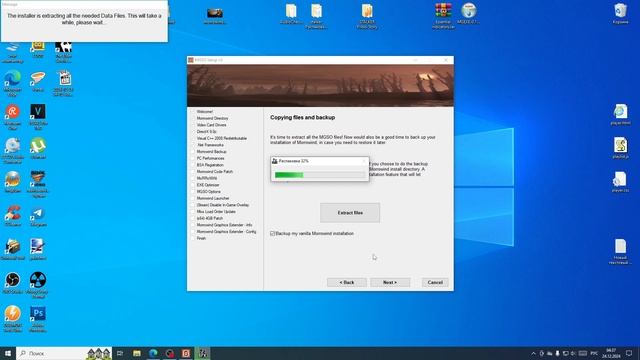
Task: Open the radiation-symbol desktop shortcut
Action: pos(38,285)
